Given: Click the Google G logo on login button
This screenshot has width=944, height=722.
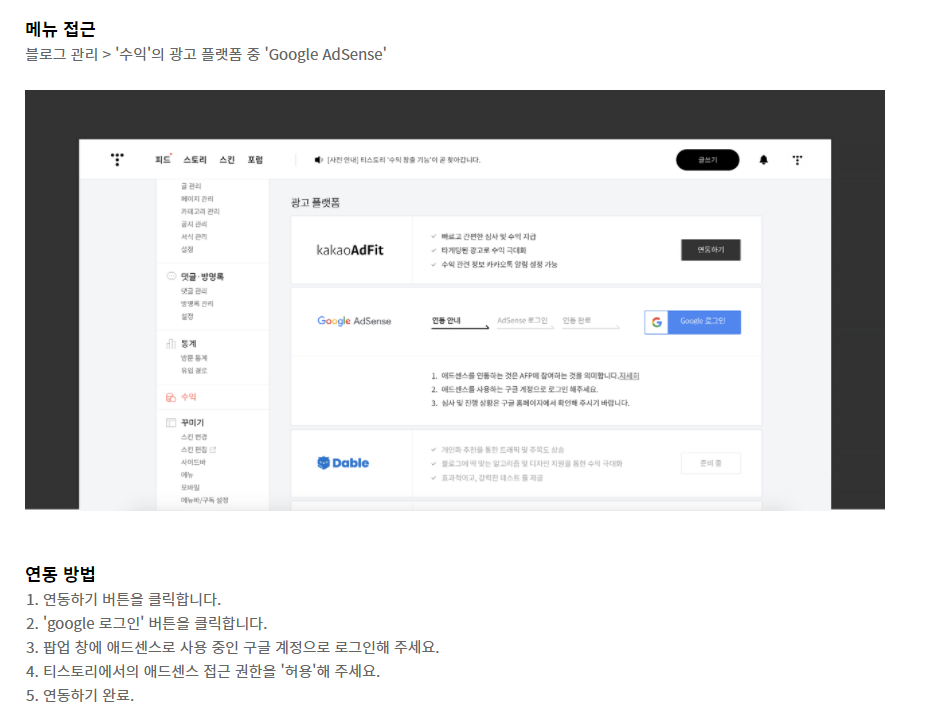Looking at the screenshot, I should [x=656, y=322].
